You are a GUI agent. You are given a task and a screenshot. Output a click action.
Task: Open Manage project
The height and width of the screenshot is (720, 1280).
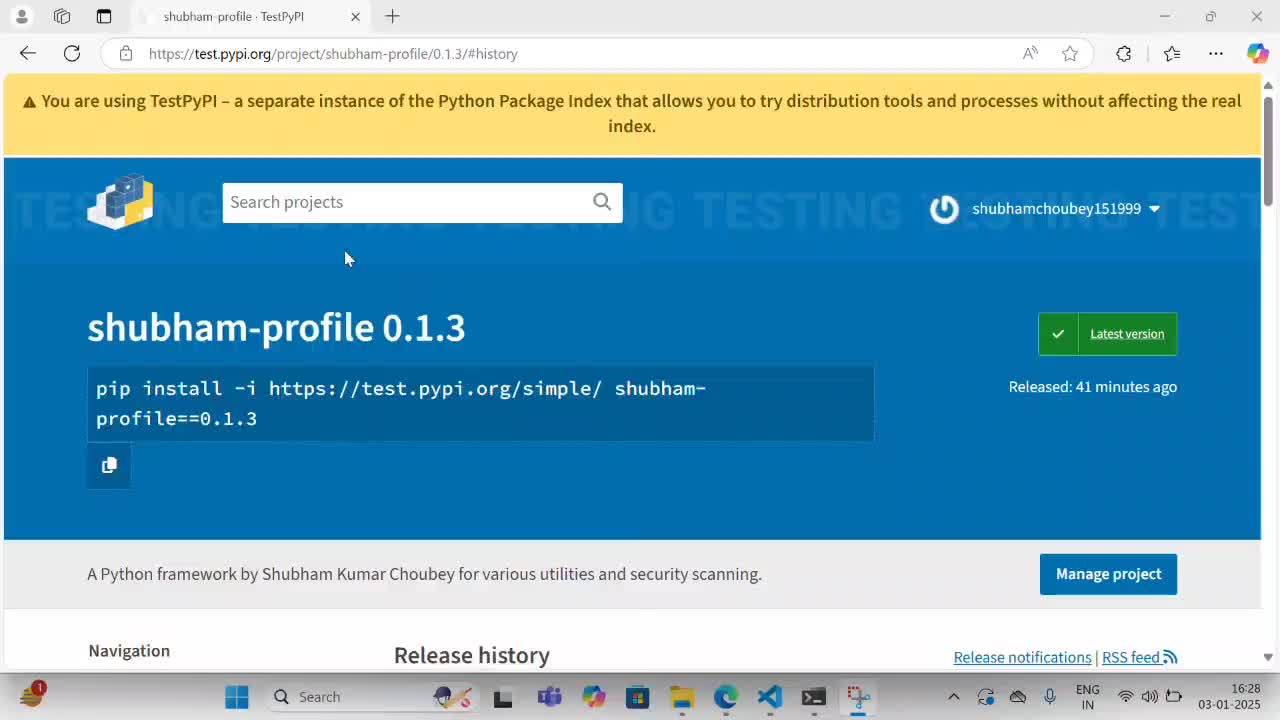click(1108, 574)
